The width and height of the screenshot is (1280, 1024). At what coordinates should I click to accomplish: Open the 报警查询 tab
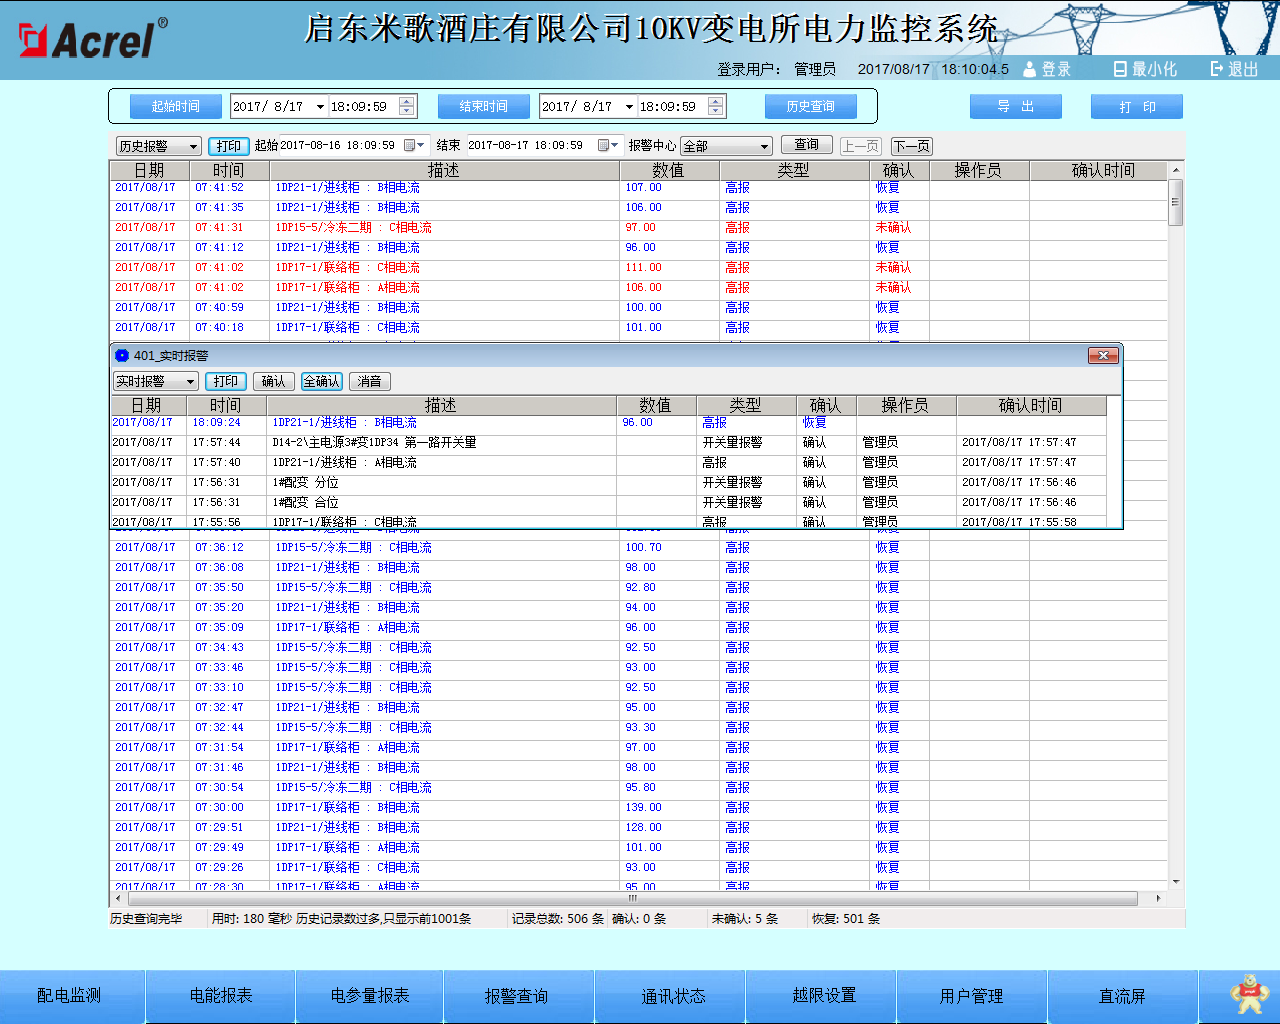[x=517, y=996]
